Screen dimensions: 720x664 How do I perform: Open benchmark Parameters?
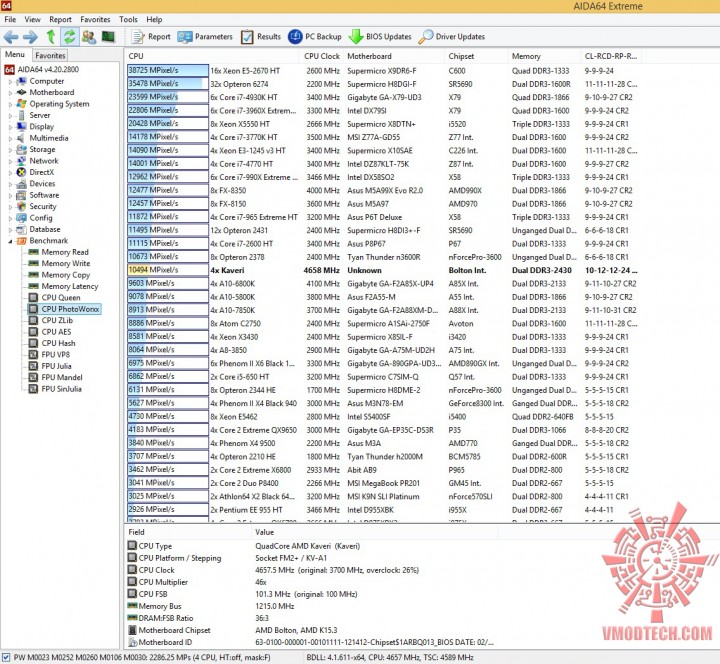[x=205, y=37]
